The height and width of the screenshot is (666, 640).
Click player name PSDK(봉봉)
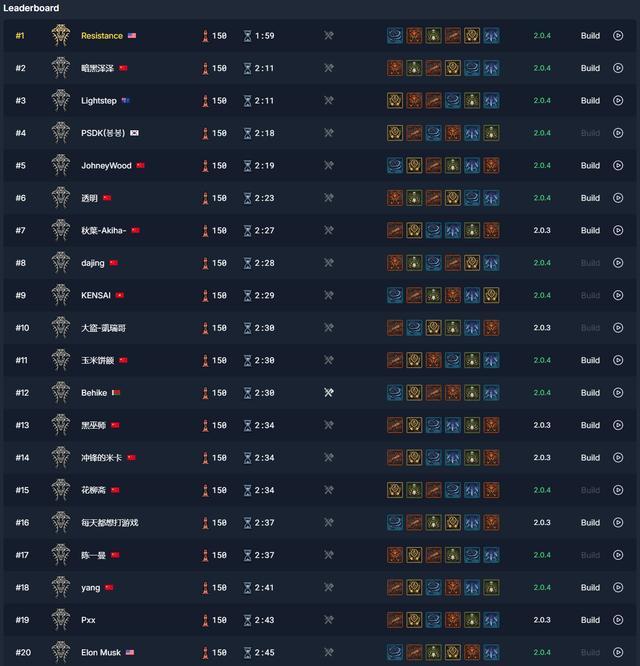point(103,133)
